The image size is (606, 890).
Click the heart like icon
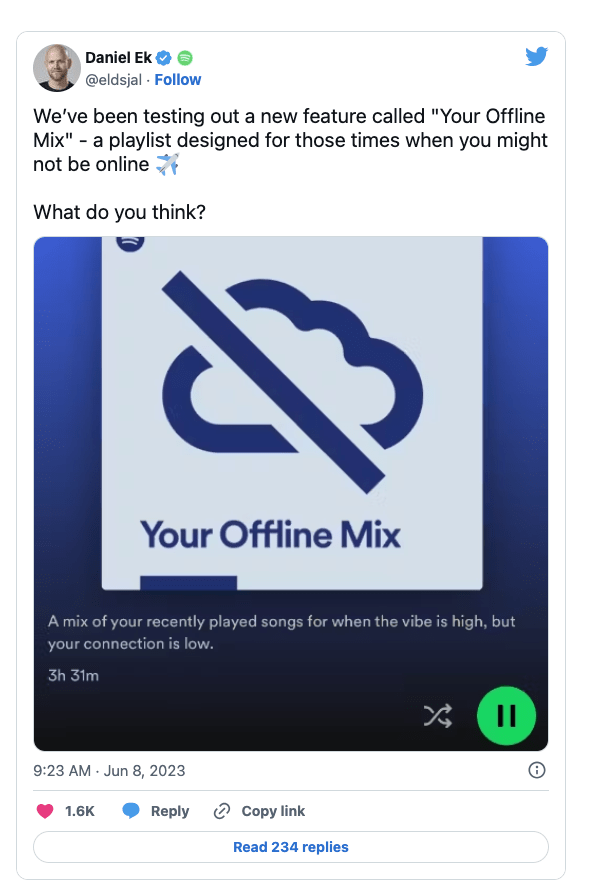(45, 811)
